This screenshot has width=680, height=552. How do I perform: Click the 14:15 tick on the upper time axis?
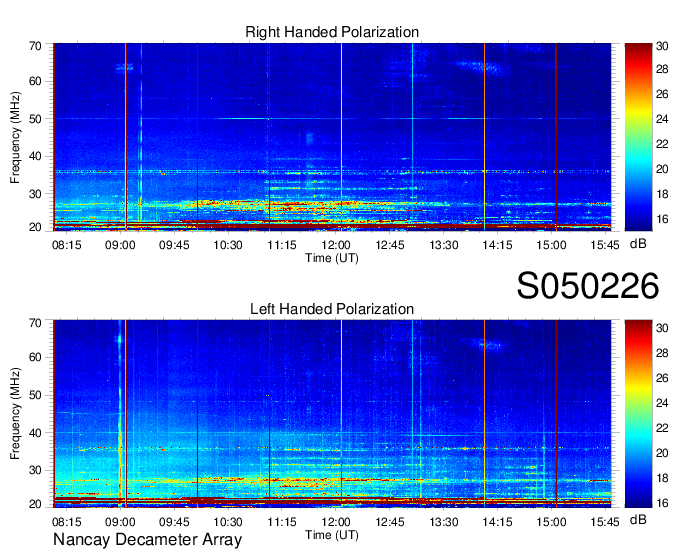click(497, 245)
